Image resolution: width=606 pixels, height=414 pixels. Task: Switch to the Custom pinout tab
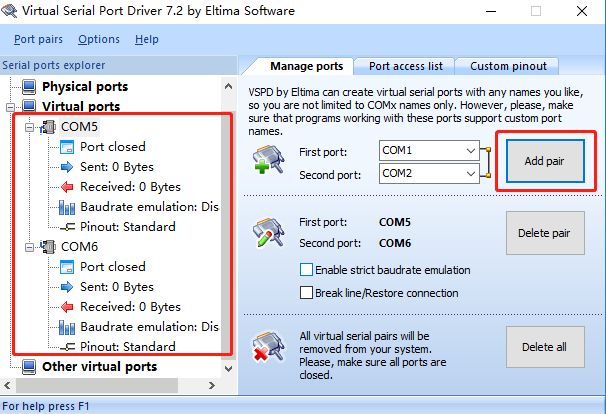pos(508,66)
